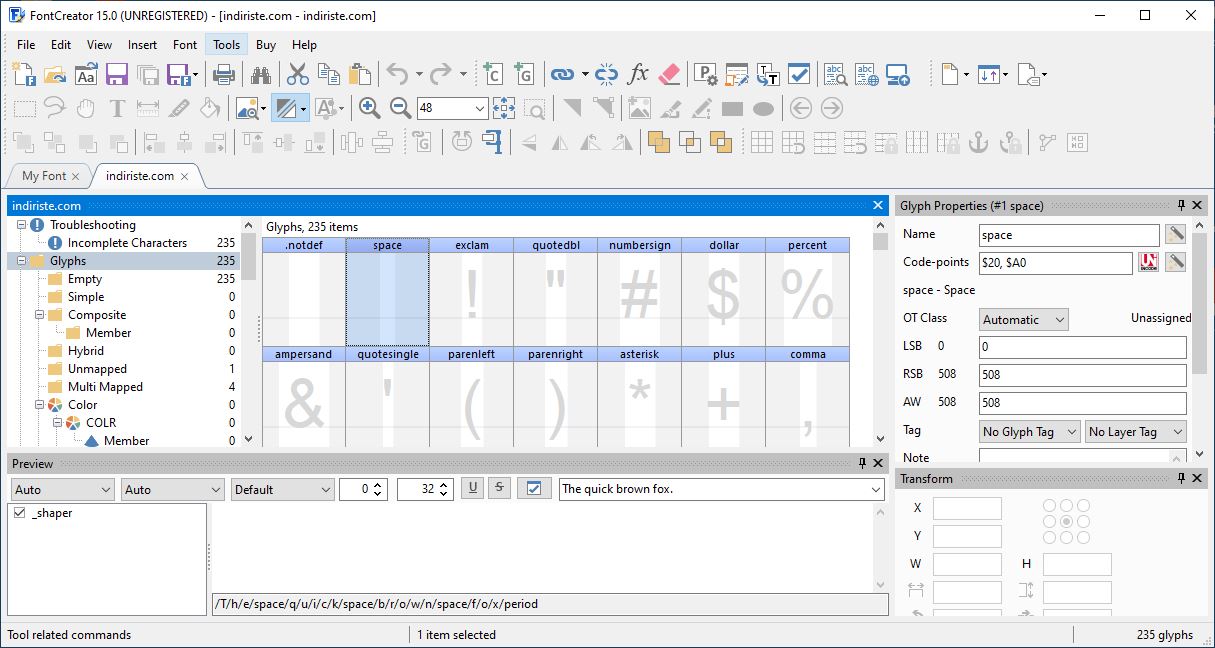
Task: Print the font with the printer icon
Action: point(224,74)
